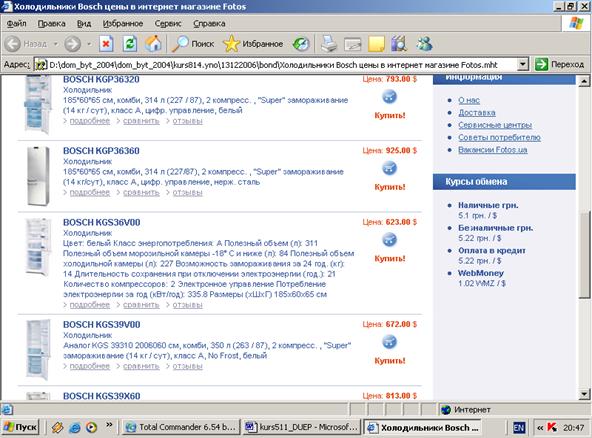This screenshot has width=592, height=438.
Task: Click the pencil quick launch icon near Пуск
Action: coord(57,427)
